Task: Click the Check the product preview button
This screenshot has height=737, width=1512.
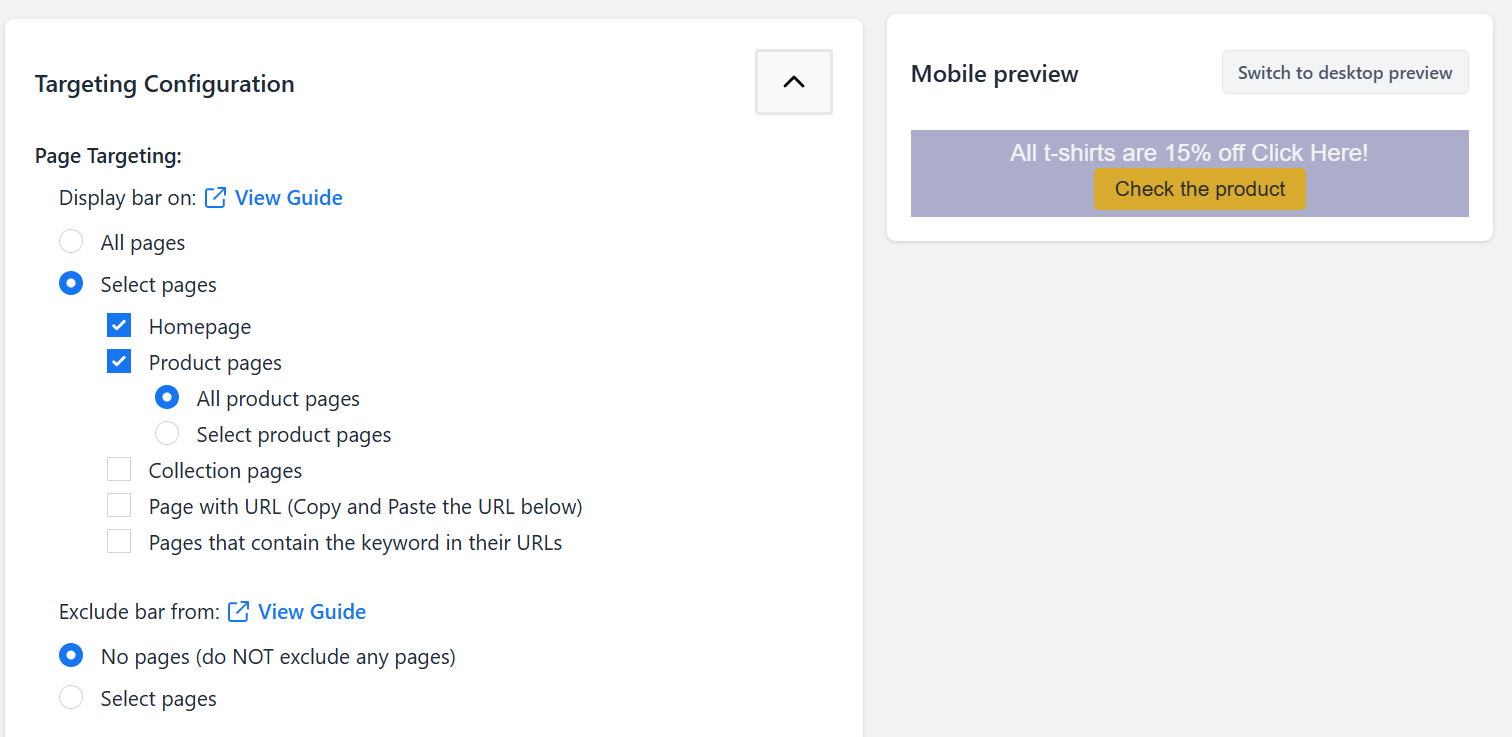Action: coord(1199,189)
